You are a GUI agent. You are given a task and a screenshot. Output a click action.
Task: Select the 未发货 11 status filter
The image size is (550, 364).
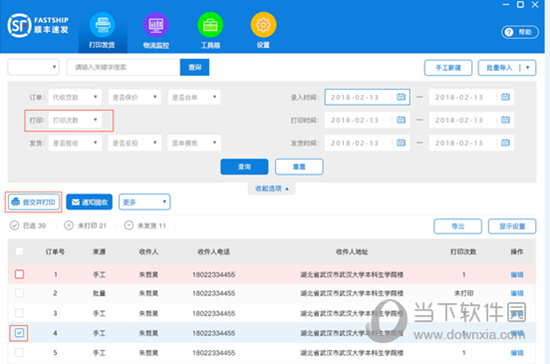[x=145, y=225]
